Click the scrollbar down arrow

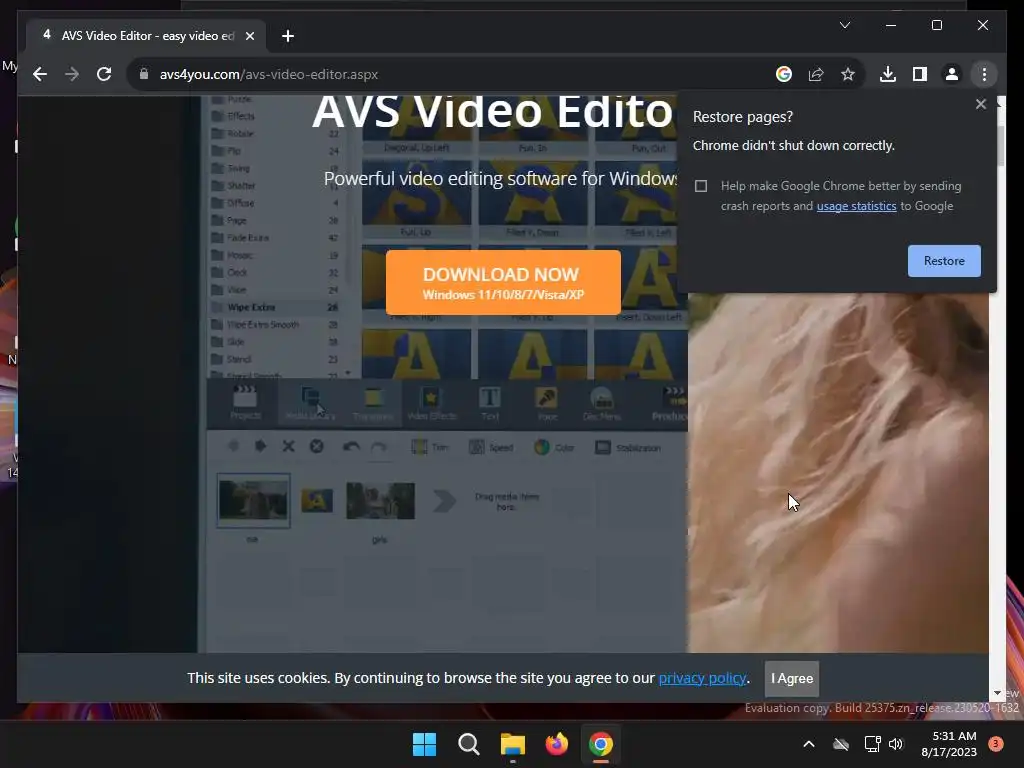point(997,693)
